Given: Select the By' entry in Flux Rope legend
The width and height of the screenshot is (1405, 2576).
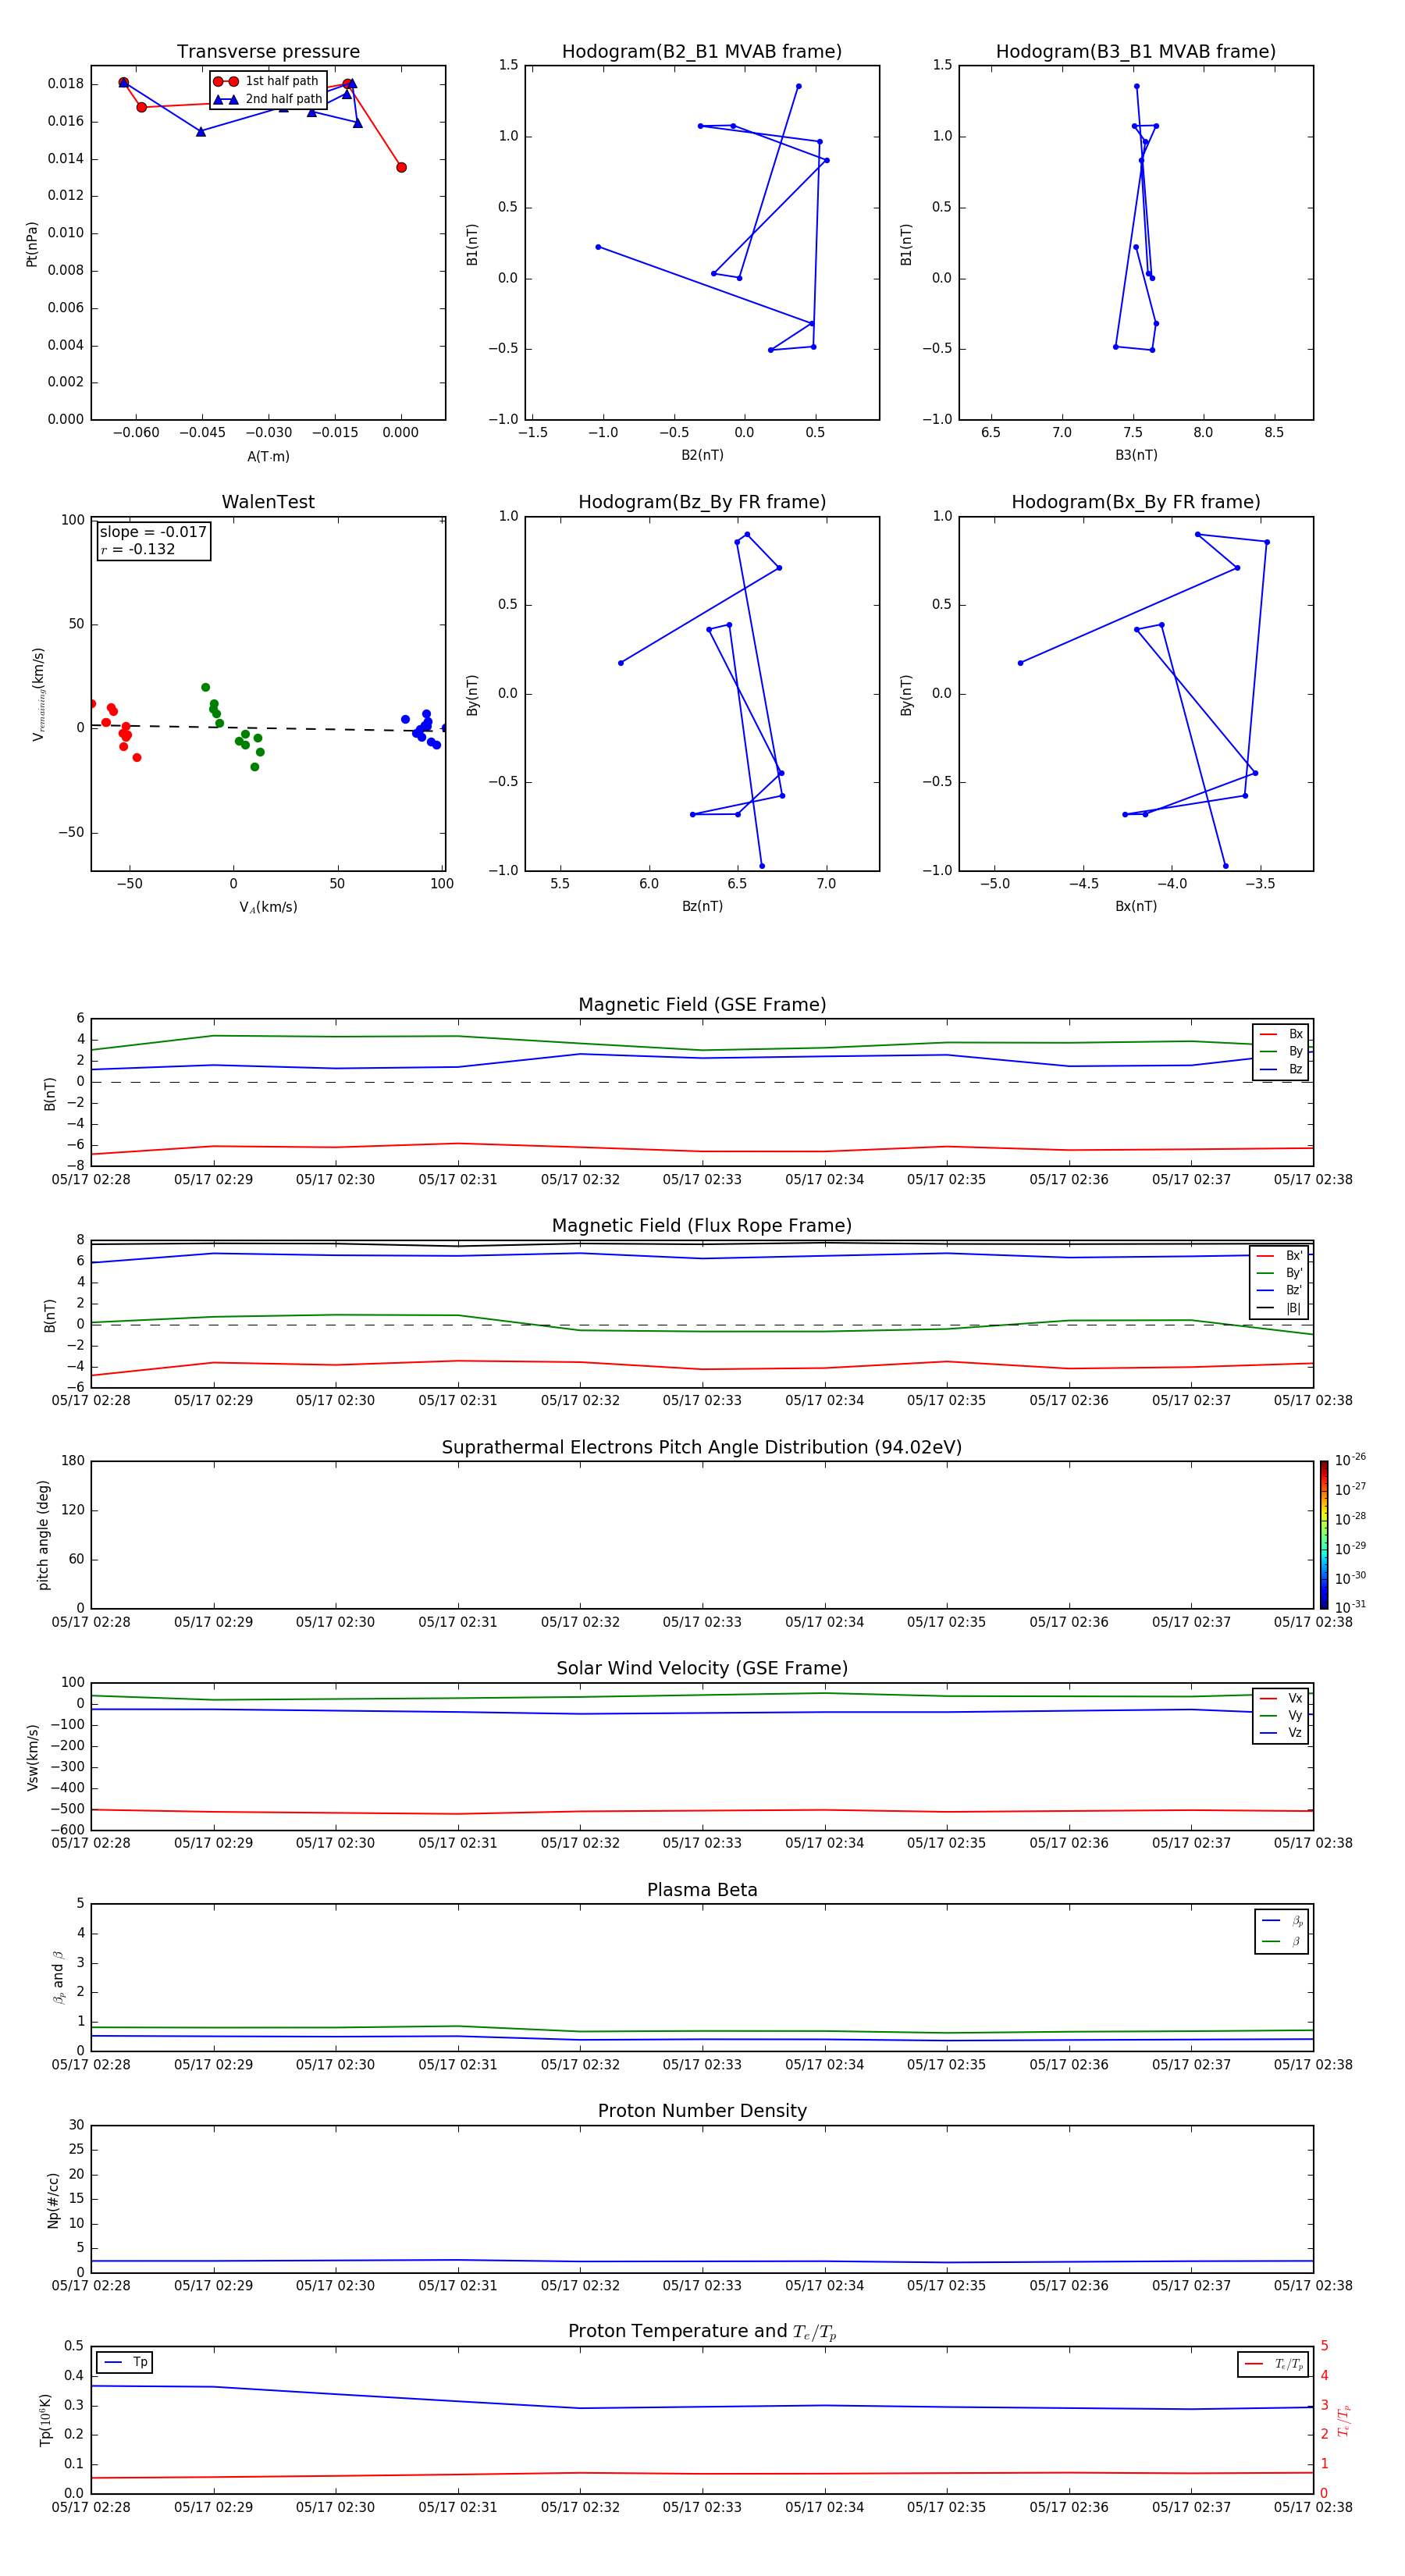Looking at the screenshot, I should [1279, 1273].
